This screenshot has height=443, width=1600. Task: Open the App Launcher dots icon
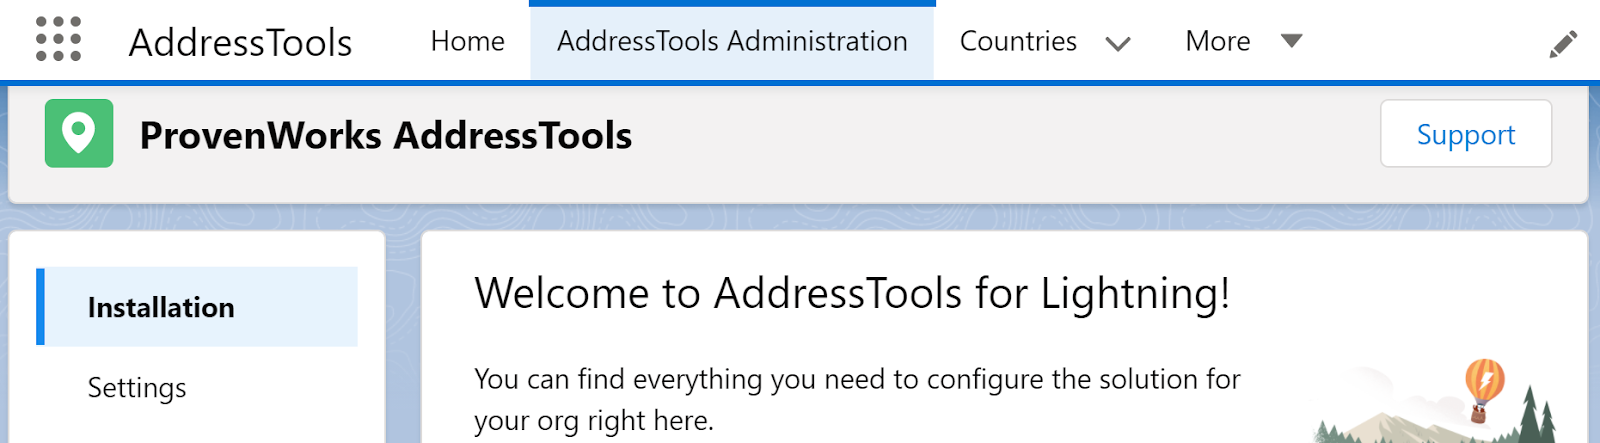tap(58, 40)
